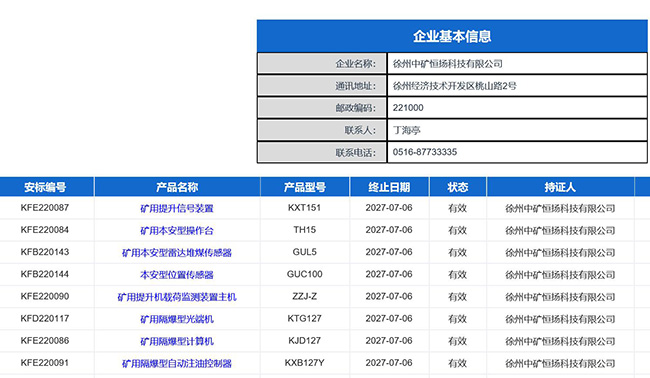Click the 终止日期 column header

click(x=389, y=187)
